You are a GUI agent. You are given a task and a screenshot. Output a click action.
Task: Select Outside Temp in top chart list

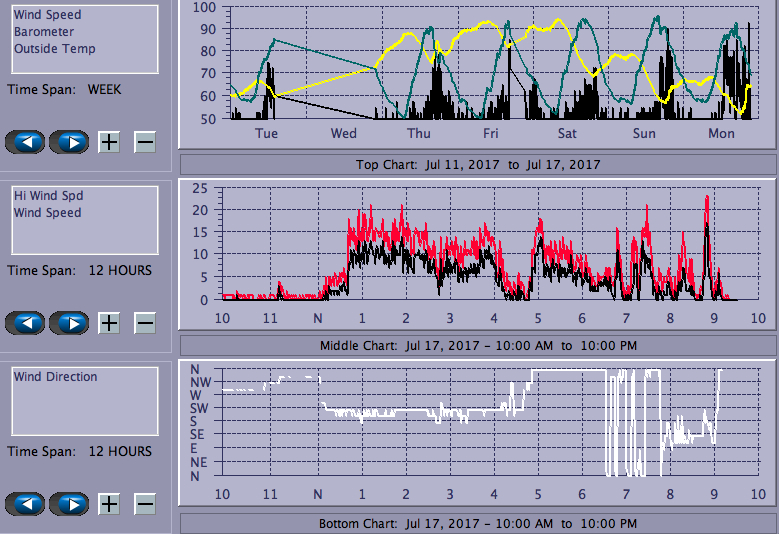coord(55,49)
